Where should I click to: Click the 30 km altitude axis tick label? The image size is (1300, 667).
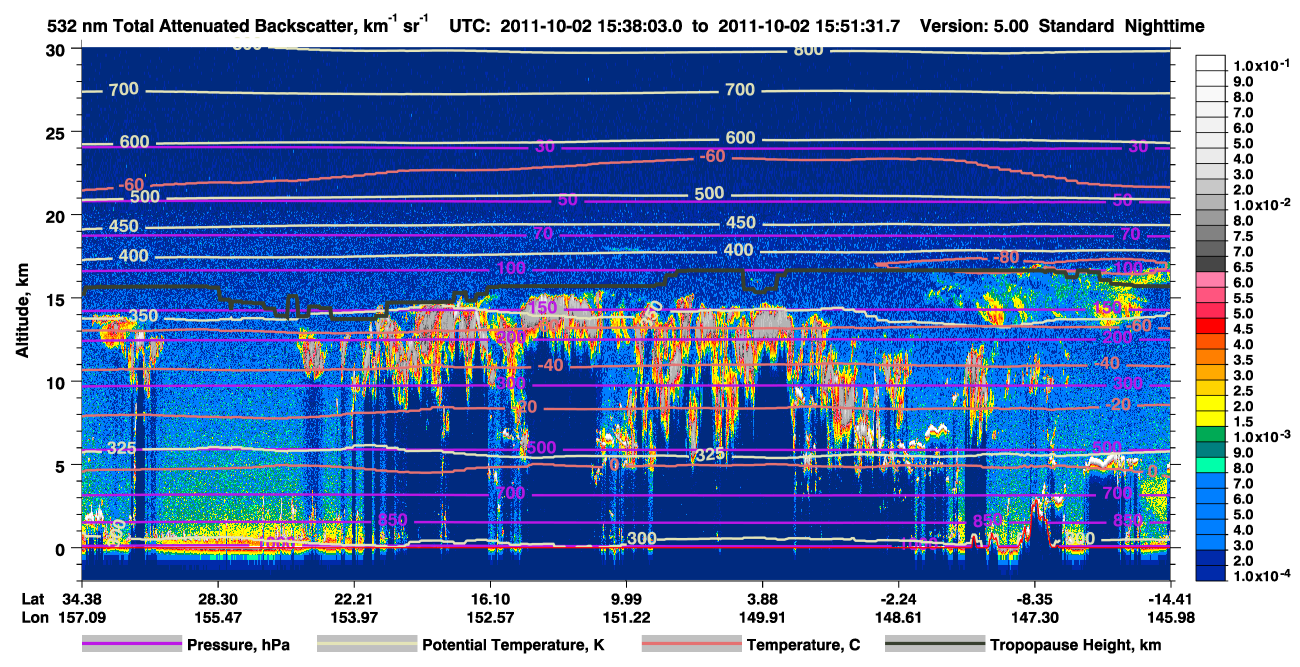(58, 51)
